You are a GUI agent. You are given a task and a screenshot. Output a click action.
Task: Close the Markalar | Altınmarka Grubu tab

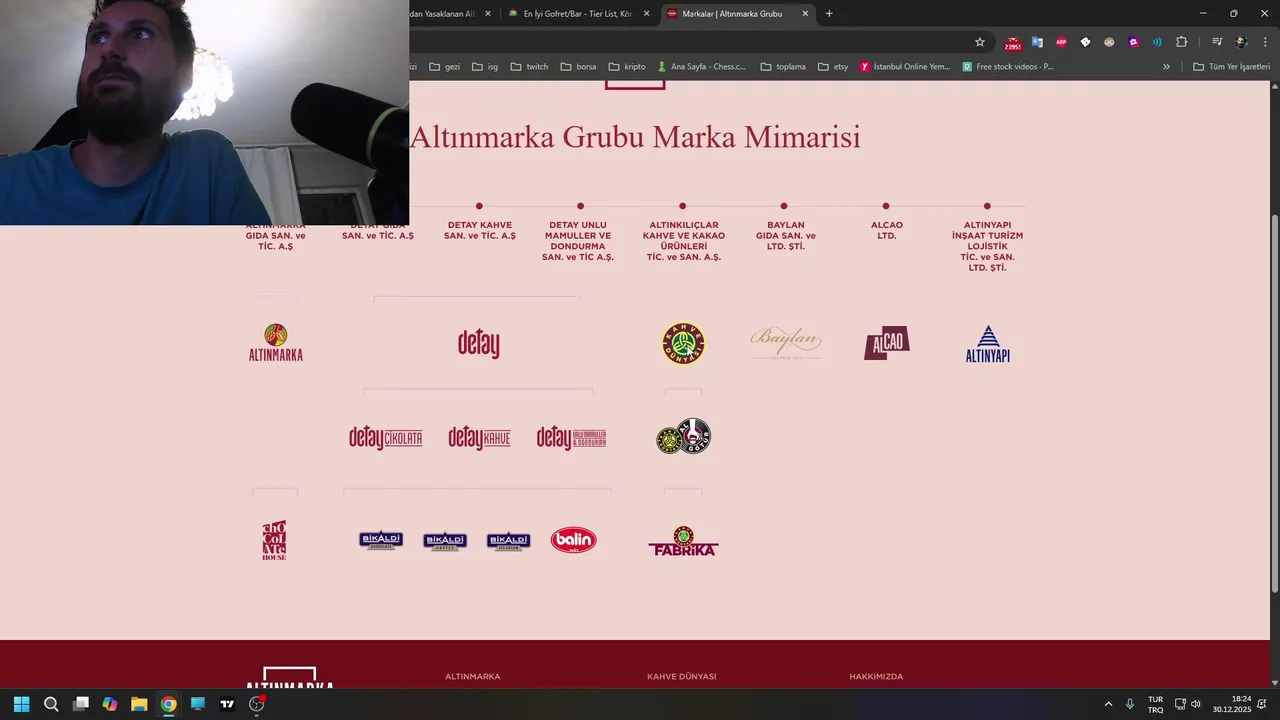pos(805,14)
